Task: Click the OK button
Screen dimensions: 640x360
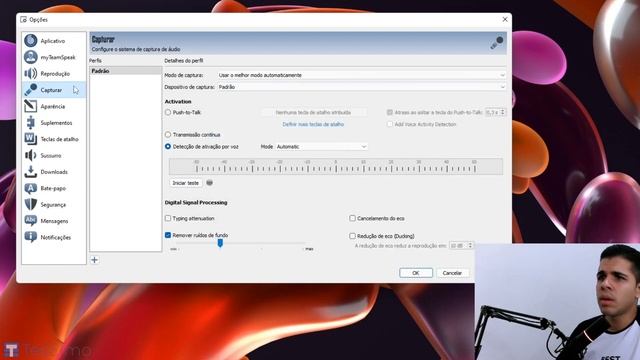Action: [x=416, y=273]
